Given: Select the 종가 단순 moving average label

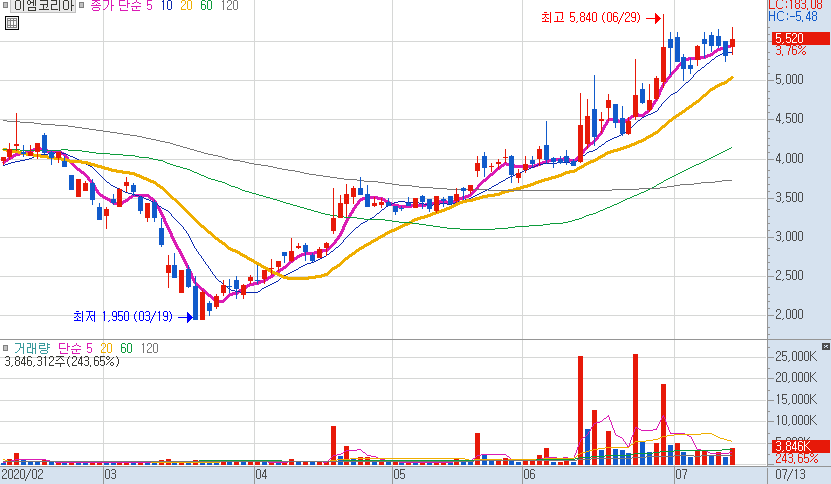Looking at the screenshot, I should click(x=117, y=6).
